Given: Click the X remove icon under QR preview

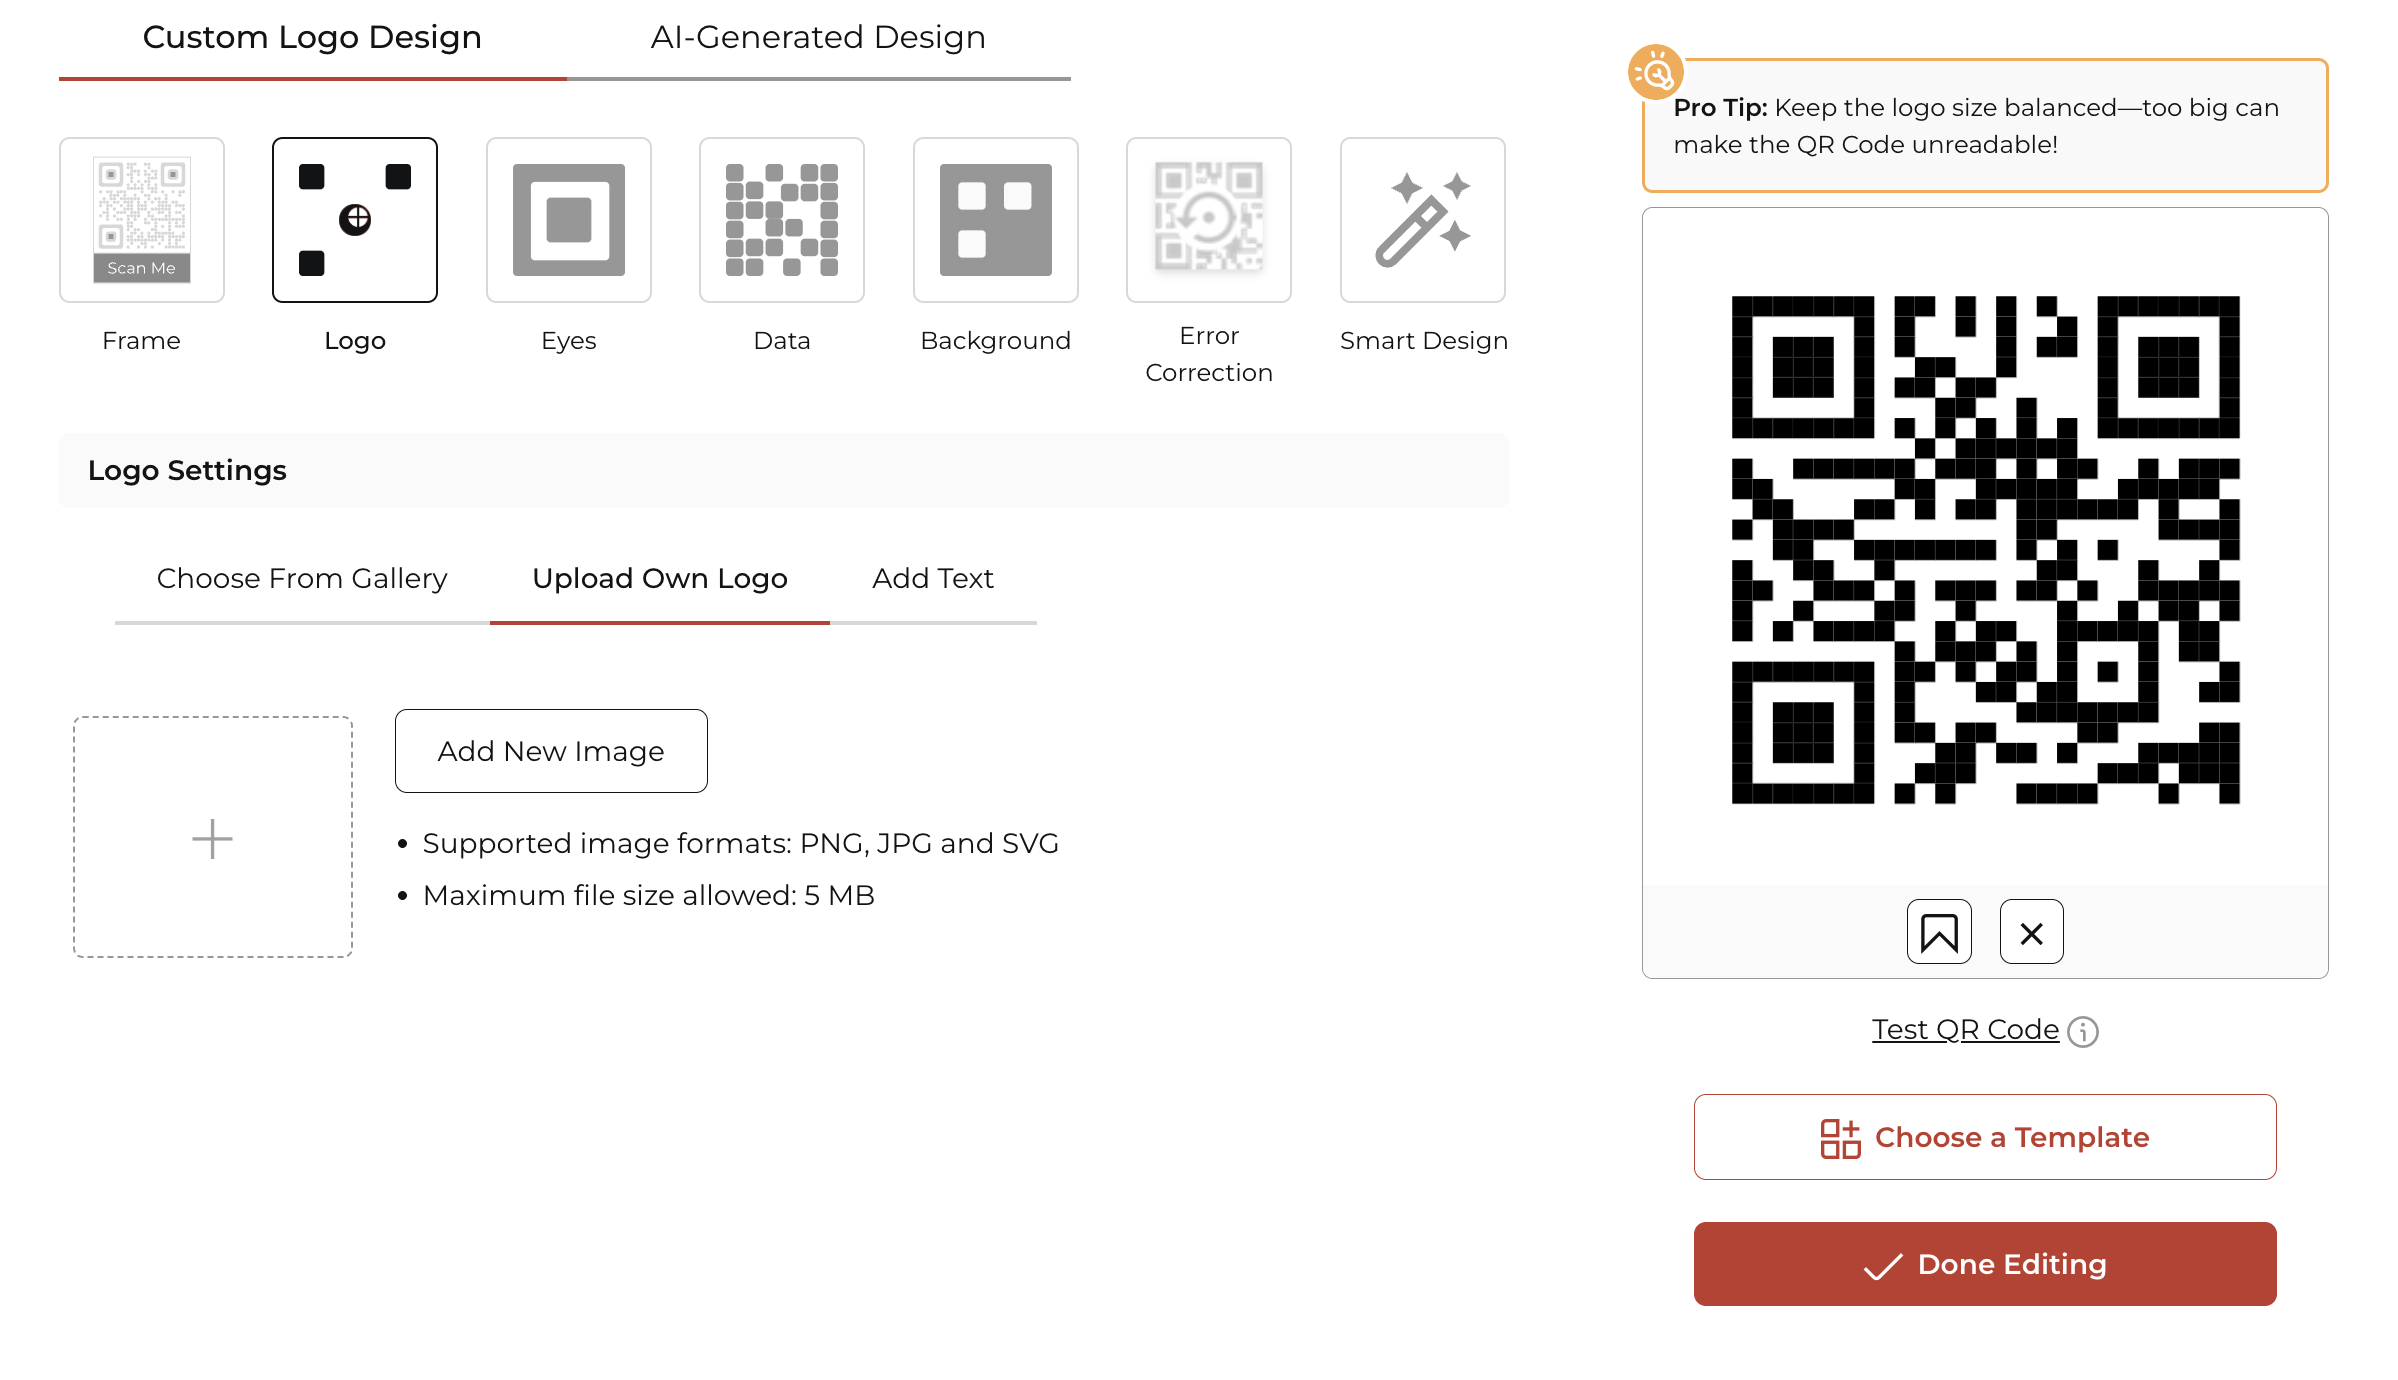Looking at the screenshot, I should click(2031, 932).
